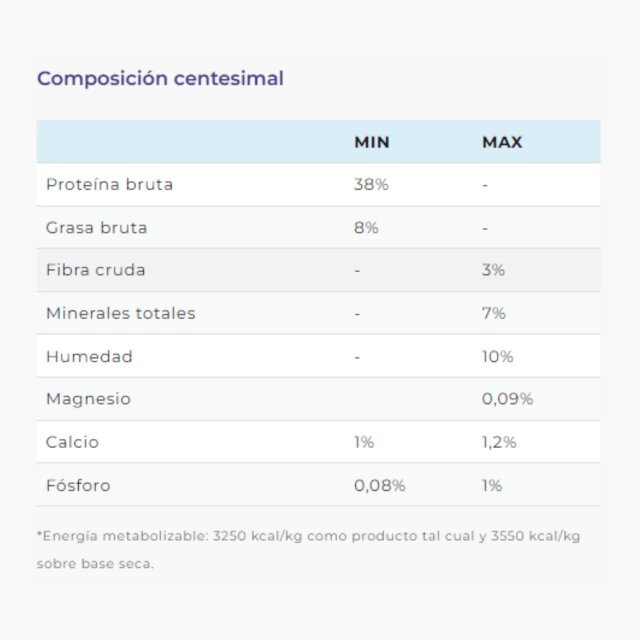The image size is (640, 640).
Task: Select the 0,08% phosphorus minimum value
Action: (x=380, y=486)
